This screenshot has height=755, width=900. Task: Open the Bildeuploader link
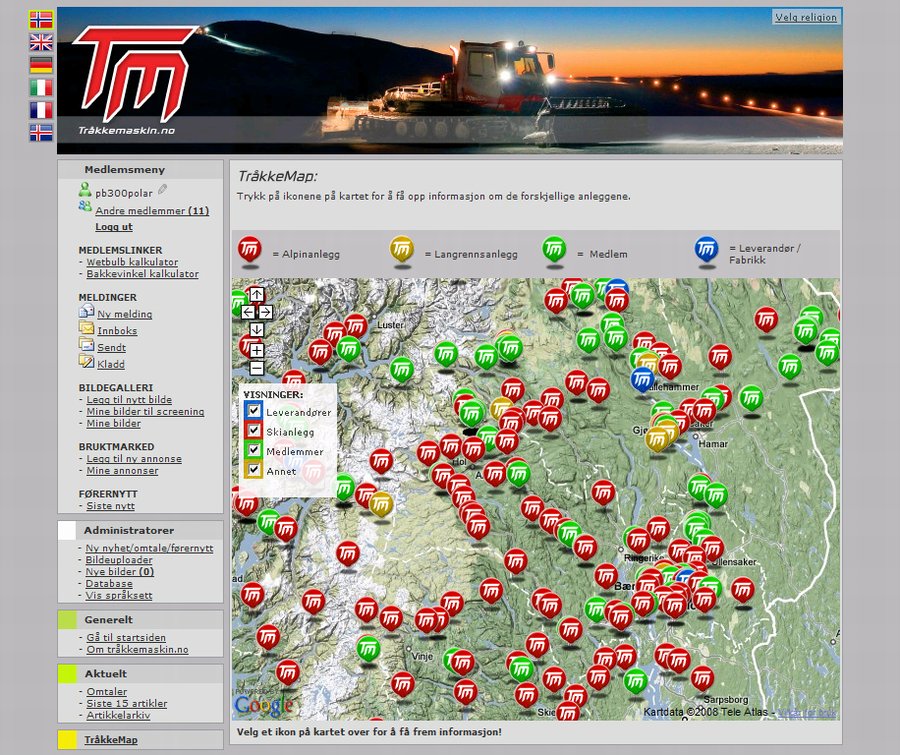(x=119, y=560)
